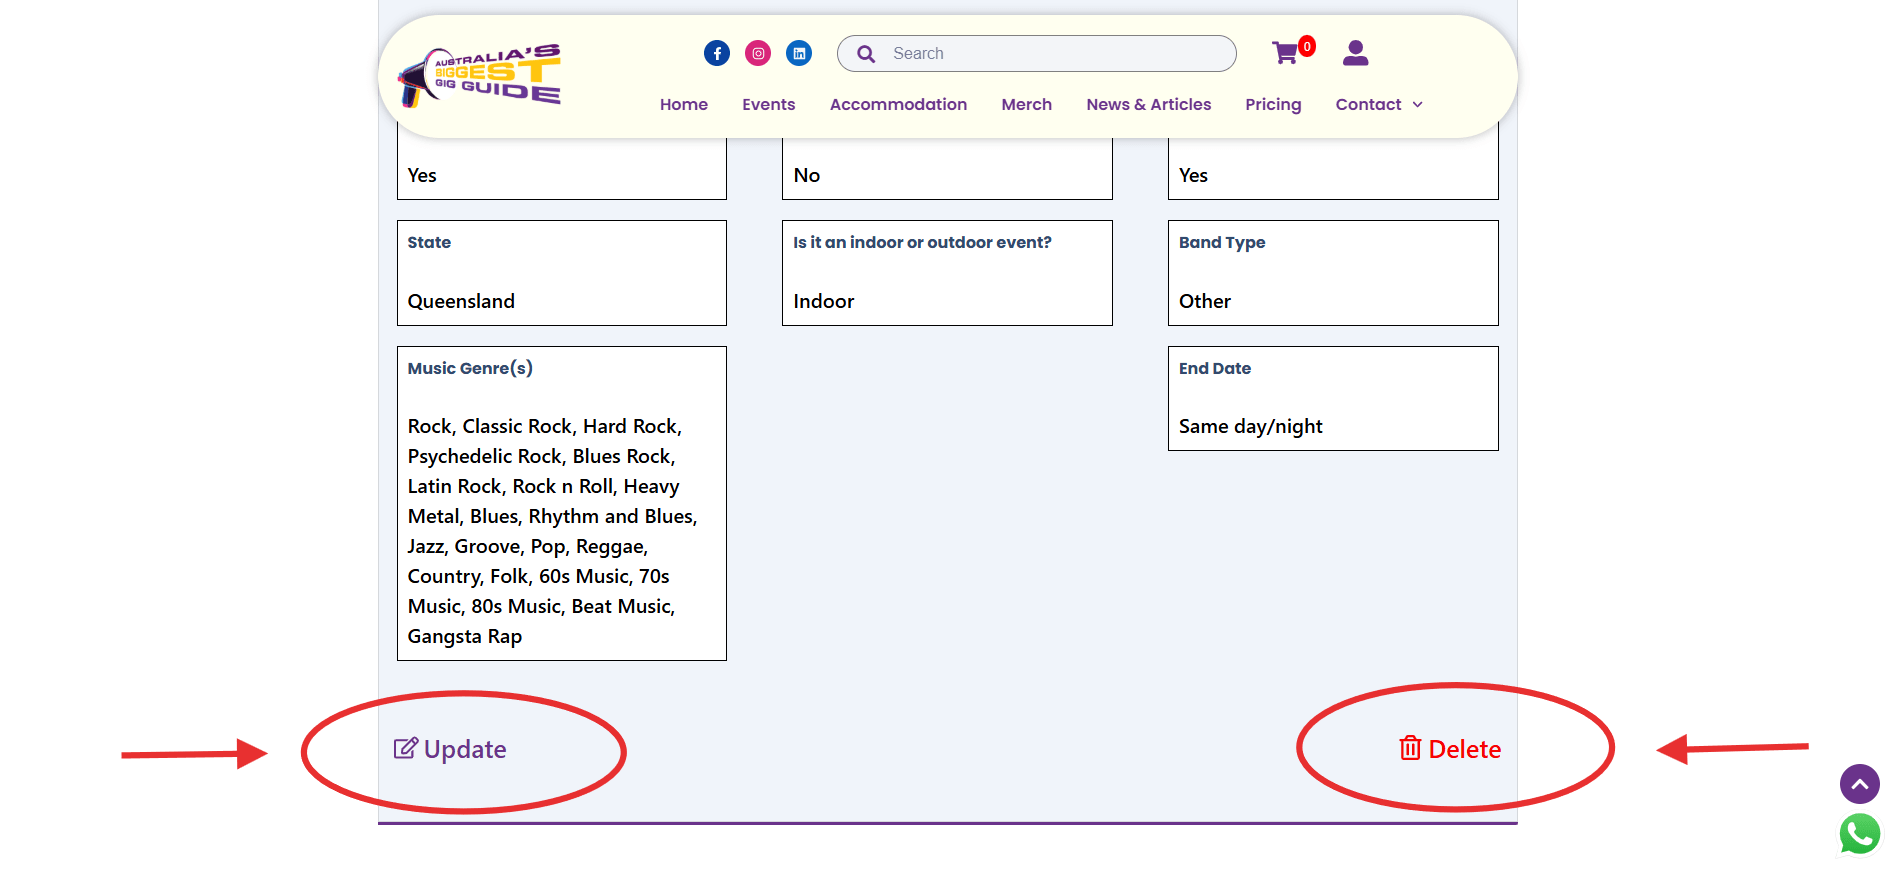The height and width of the screenshot is (871, 1895).
Task: Open the Pricing menu item
Action: tap(1273, 104)
